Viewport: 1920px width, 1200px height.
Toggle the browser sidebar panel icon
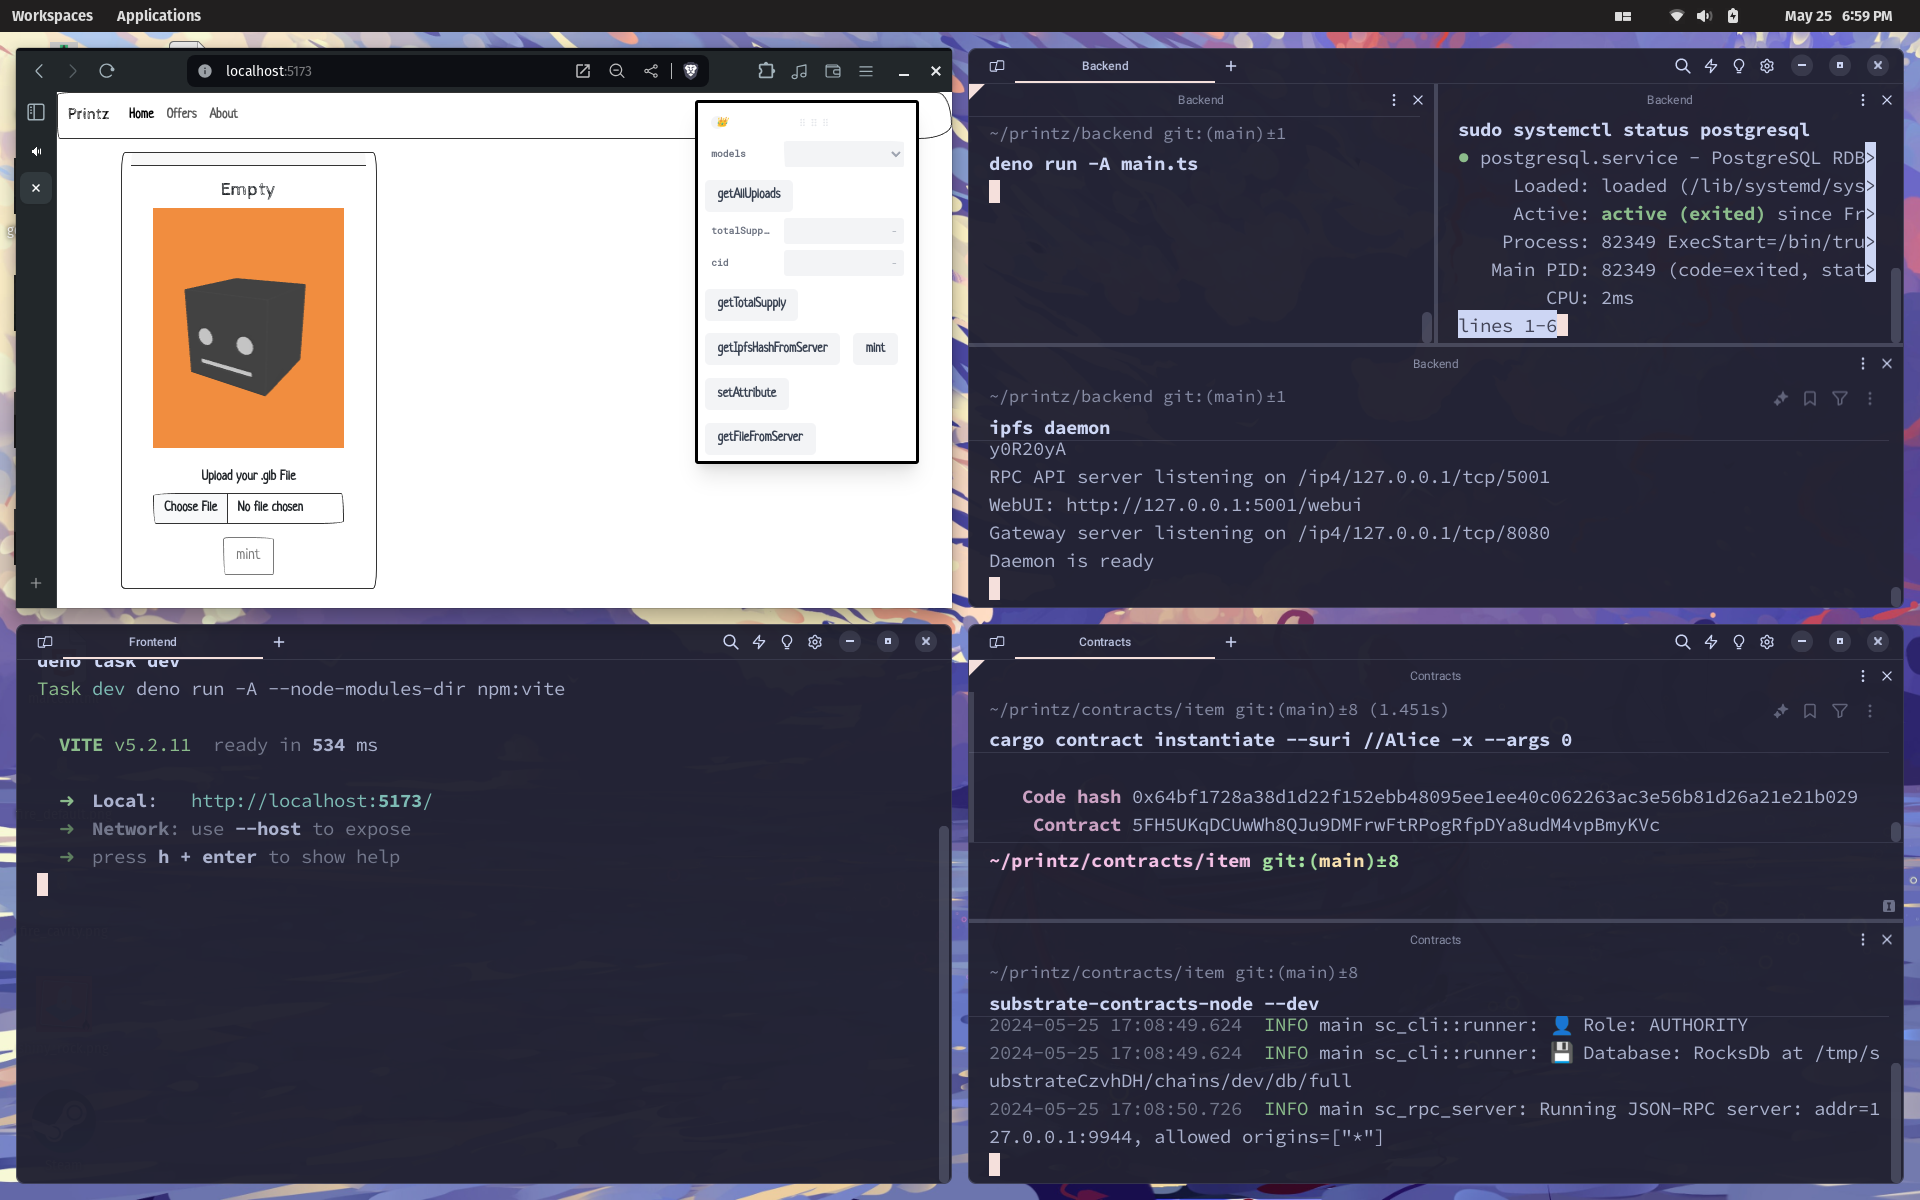pyautogui.click(x=36, y=112)
